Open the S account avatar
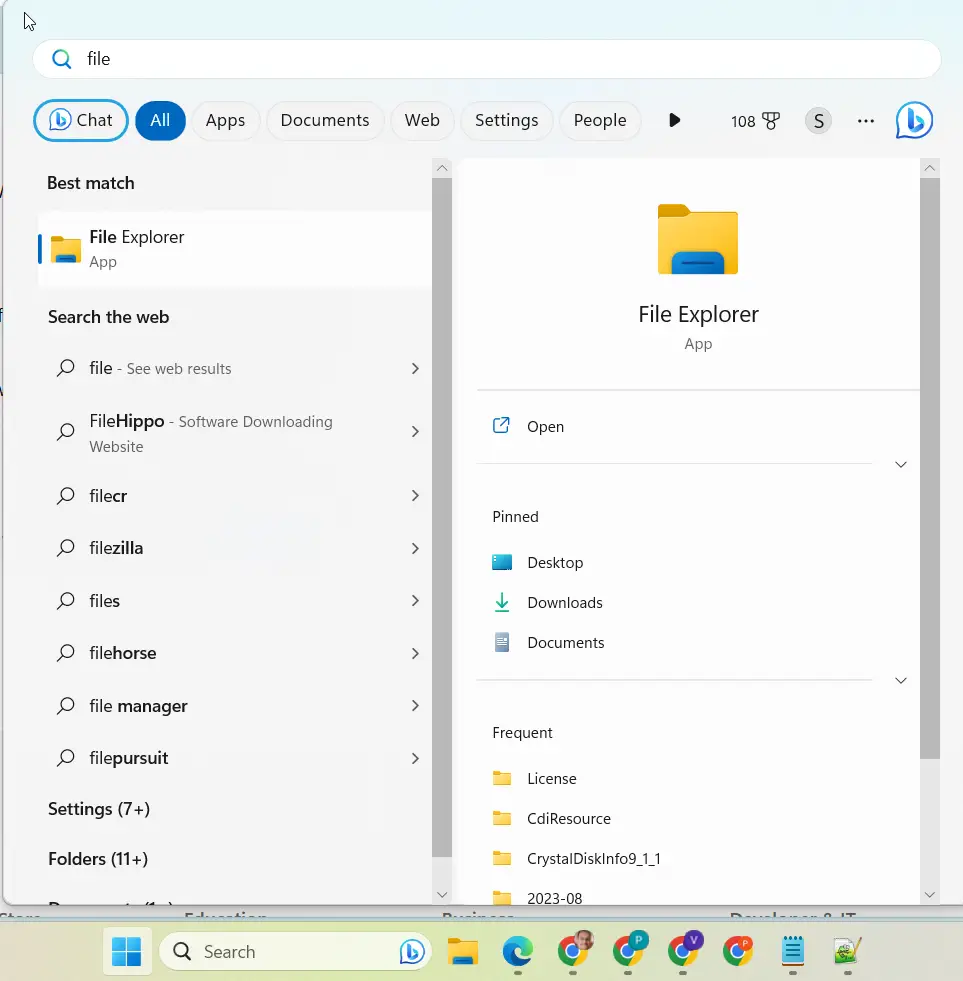Viewport: 963px width, 981px height. (x=818, y=121)
